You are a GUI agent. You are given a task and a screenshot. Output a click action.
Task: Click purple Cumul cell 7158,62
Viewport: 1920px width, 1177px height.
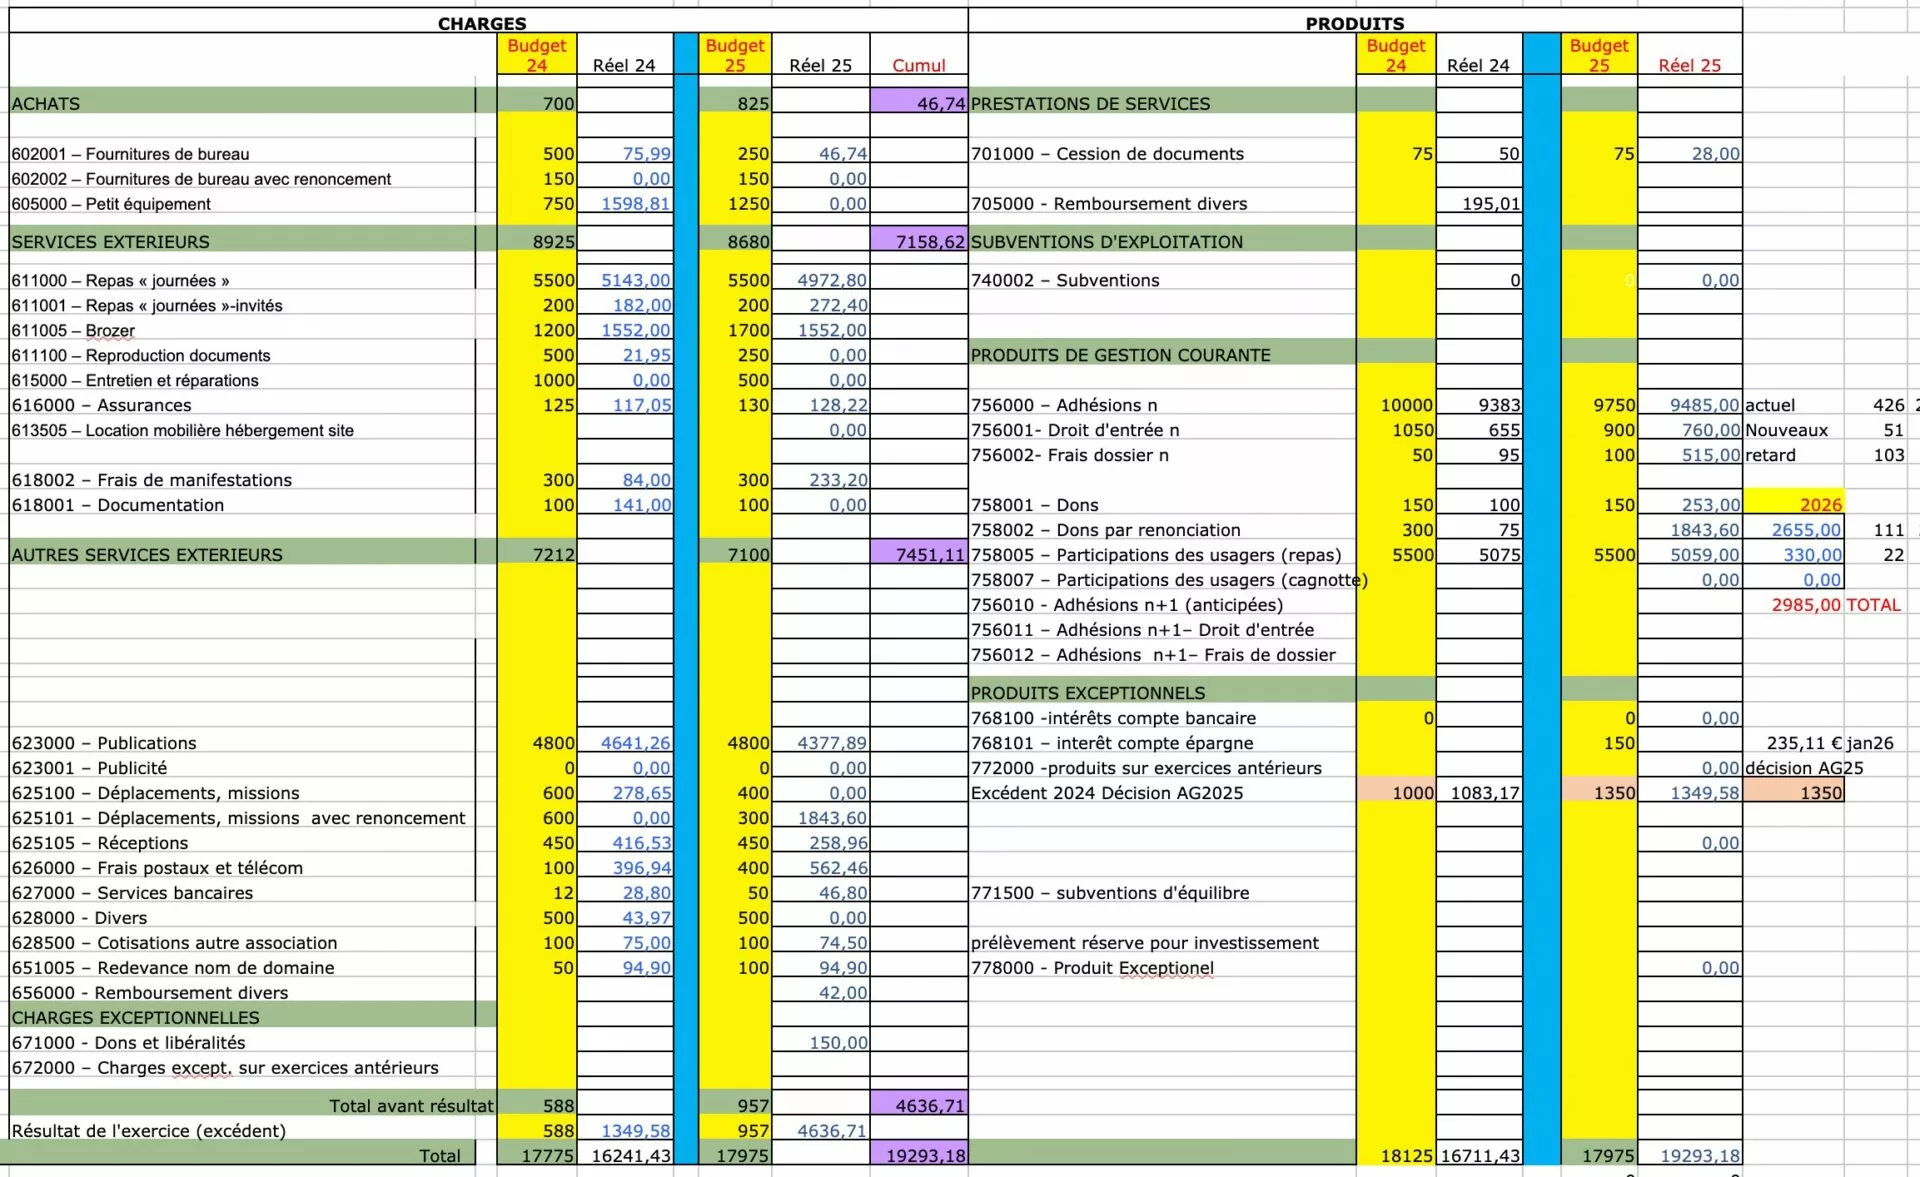pos(929,242)
